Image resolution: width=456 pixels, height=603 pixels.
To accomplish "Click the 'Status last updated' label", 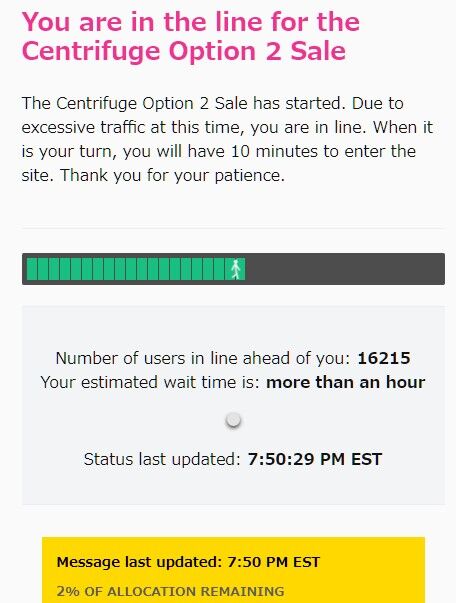I will point(162,459).
